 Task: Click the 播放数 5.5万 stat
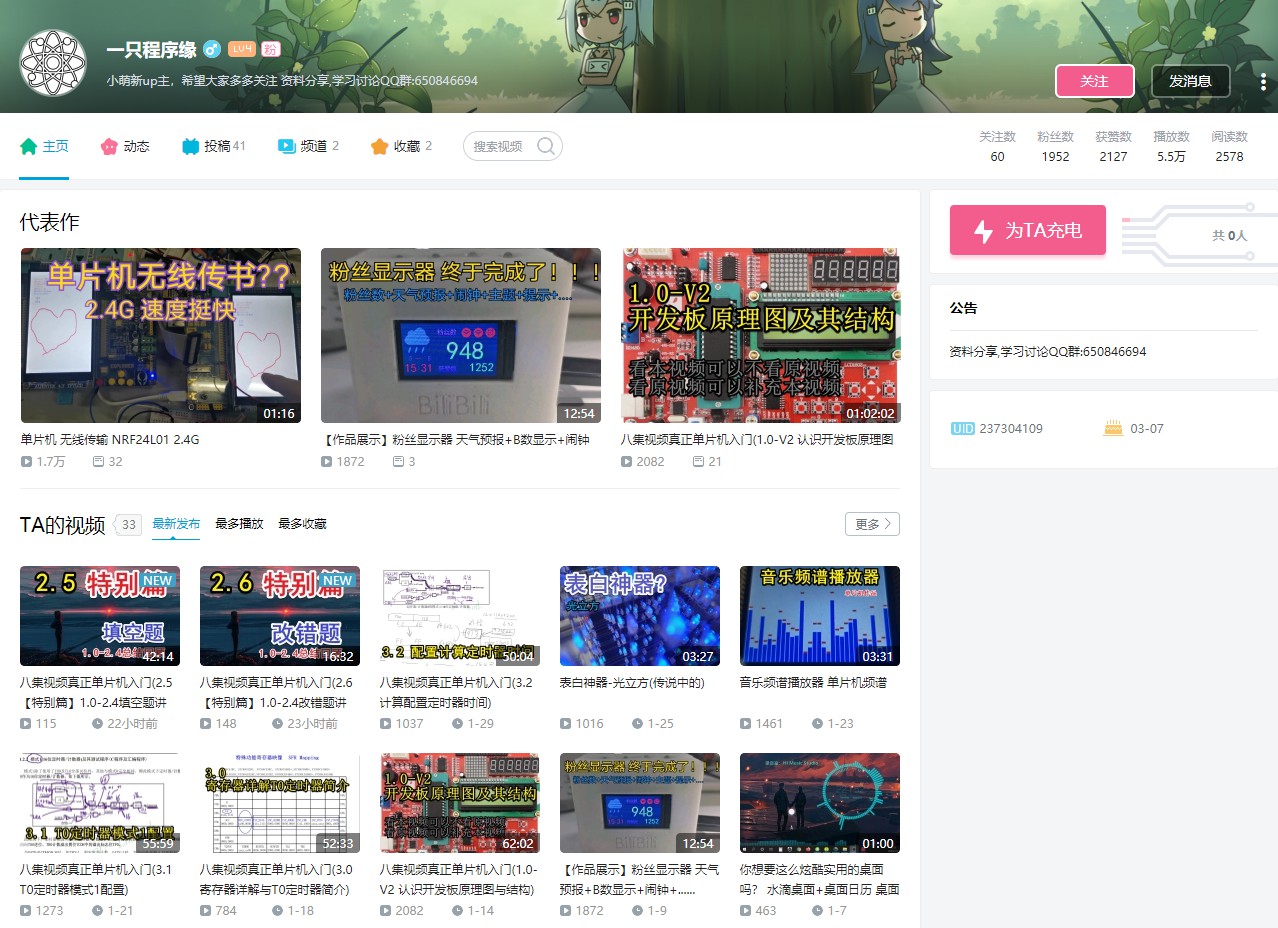(x=1171, y=146)
